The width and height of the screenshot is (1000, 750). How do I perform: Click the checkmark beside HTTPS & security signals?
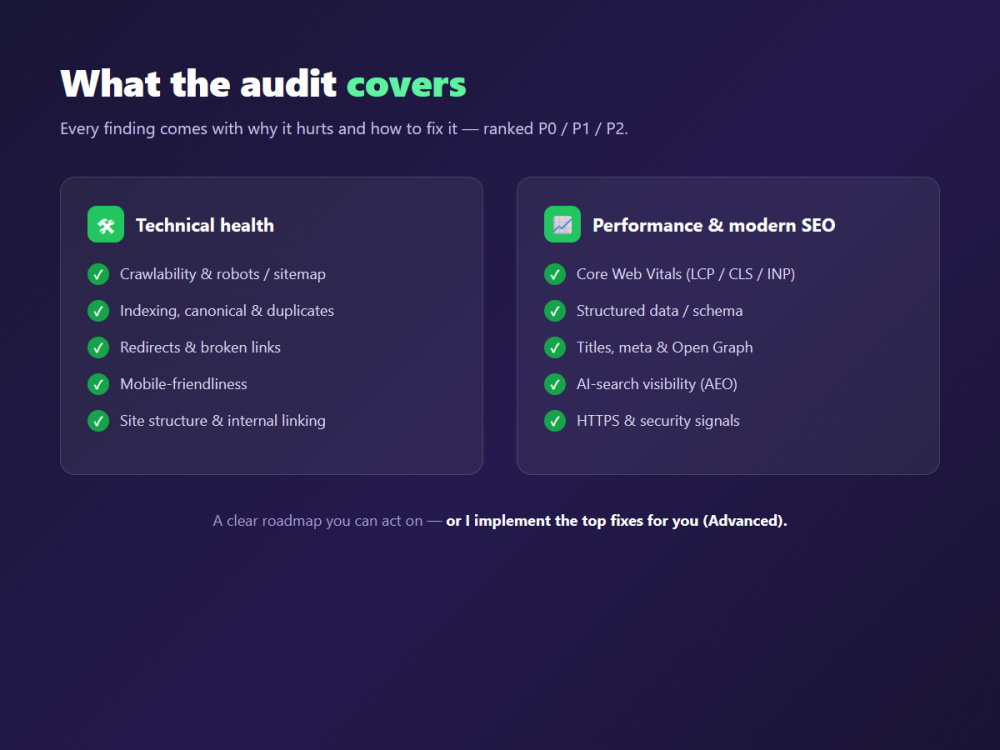pos(555,421)
